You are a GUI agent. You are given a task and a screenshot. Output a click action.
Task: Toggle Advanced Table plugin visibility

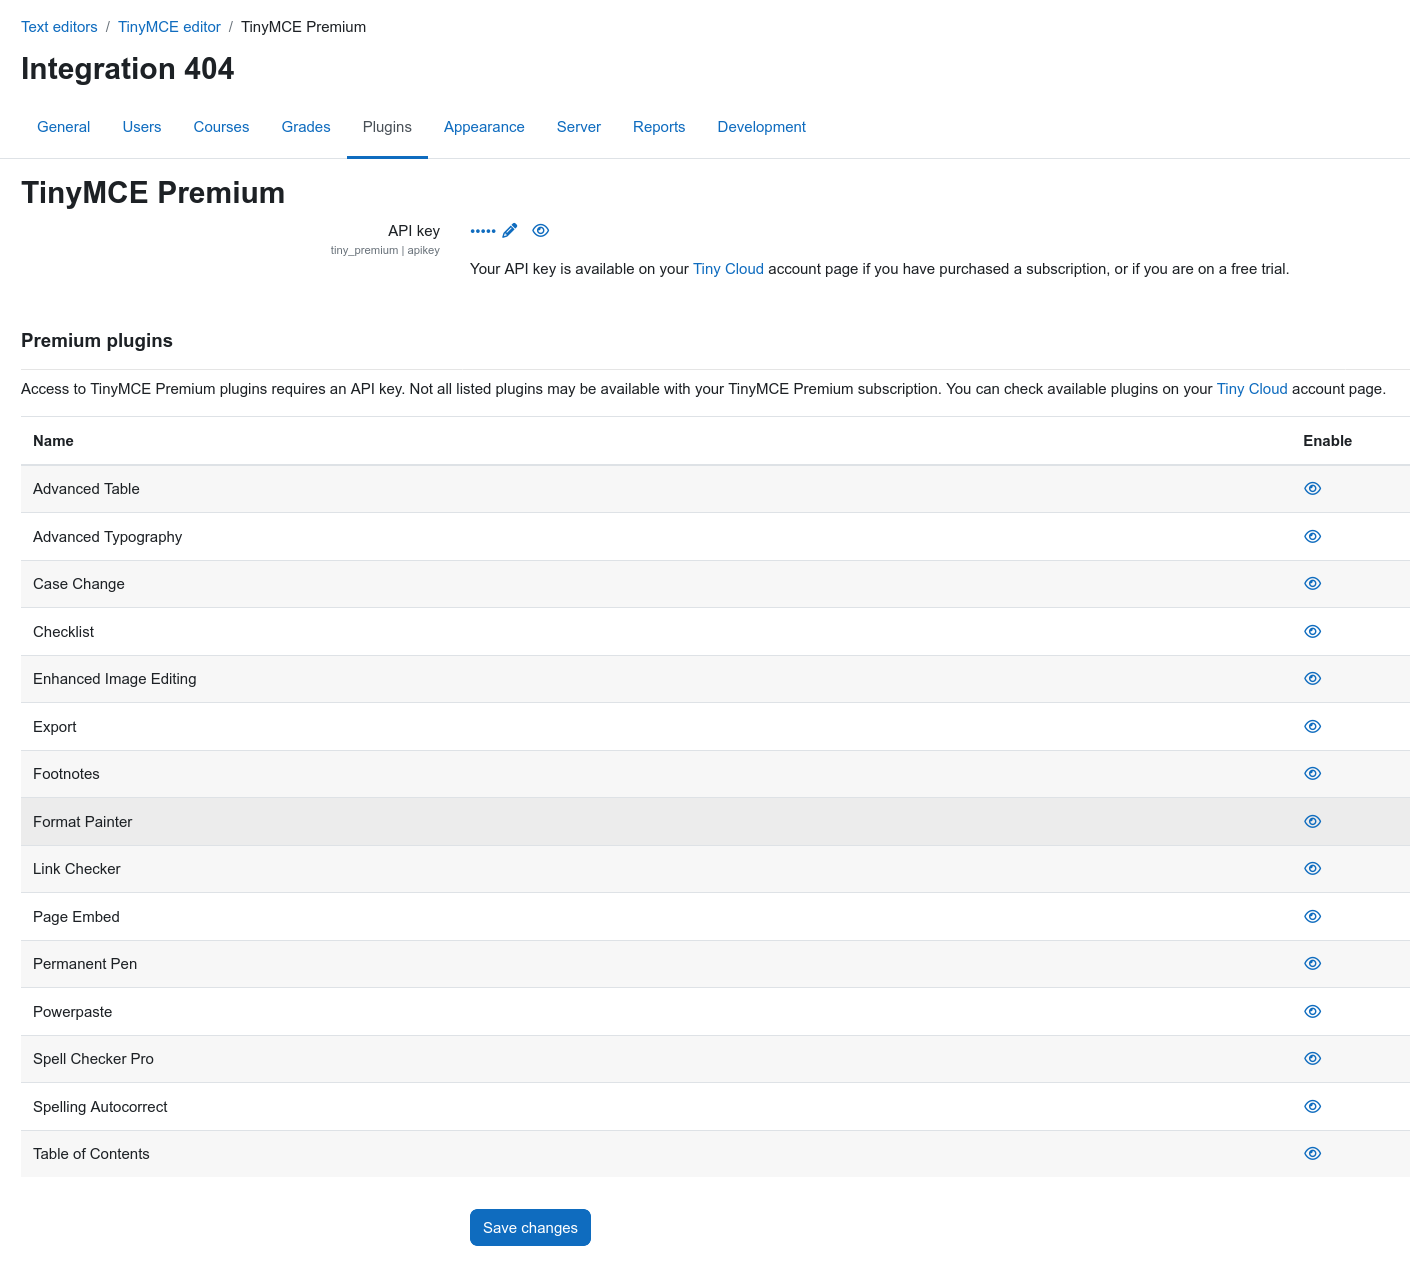point(1313,489)
